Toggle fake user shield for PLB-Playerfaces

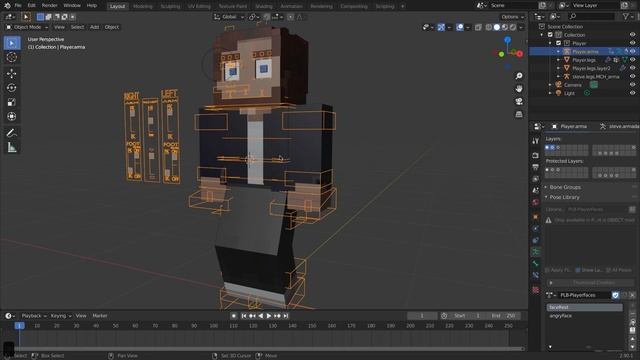(x=616, y=295)
